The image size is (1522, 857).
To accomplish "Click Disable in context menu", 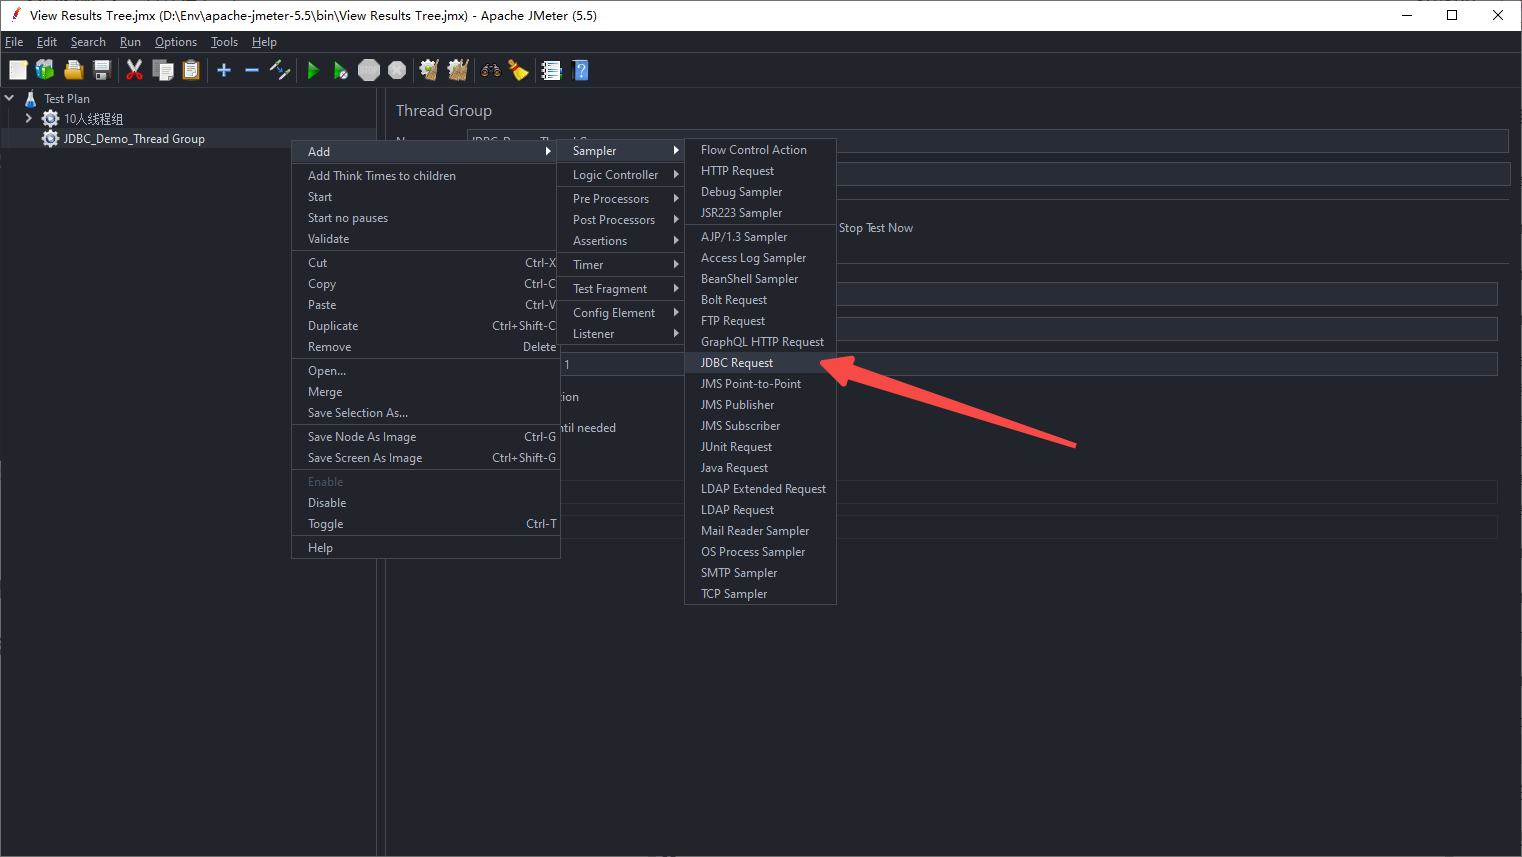I will coord(425,502).
